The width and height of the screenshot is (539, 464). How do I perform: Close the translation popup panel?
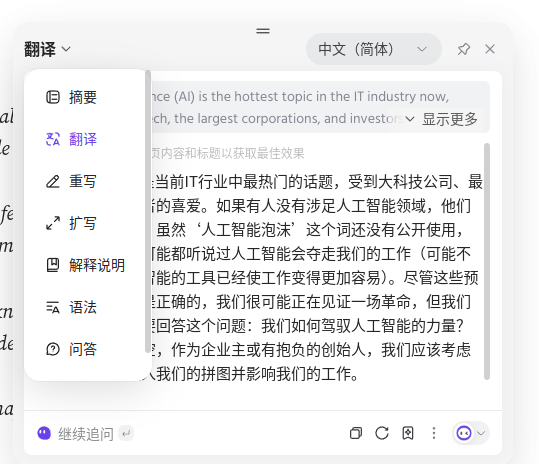(x=490, y=49)
